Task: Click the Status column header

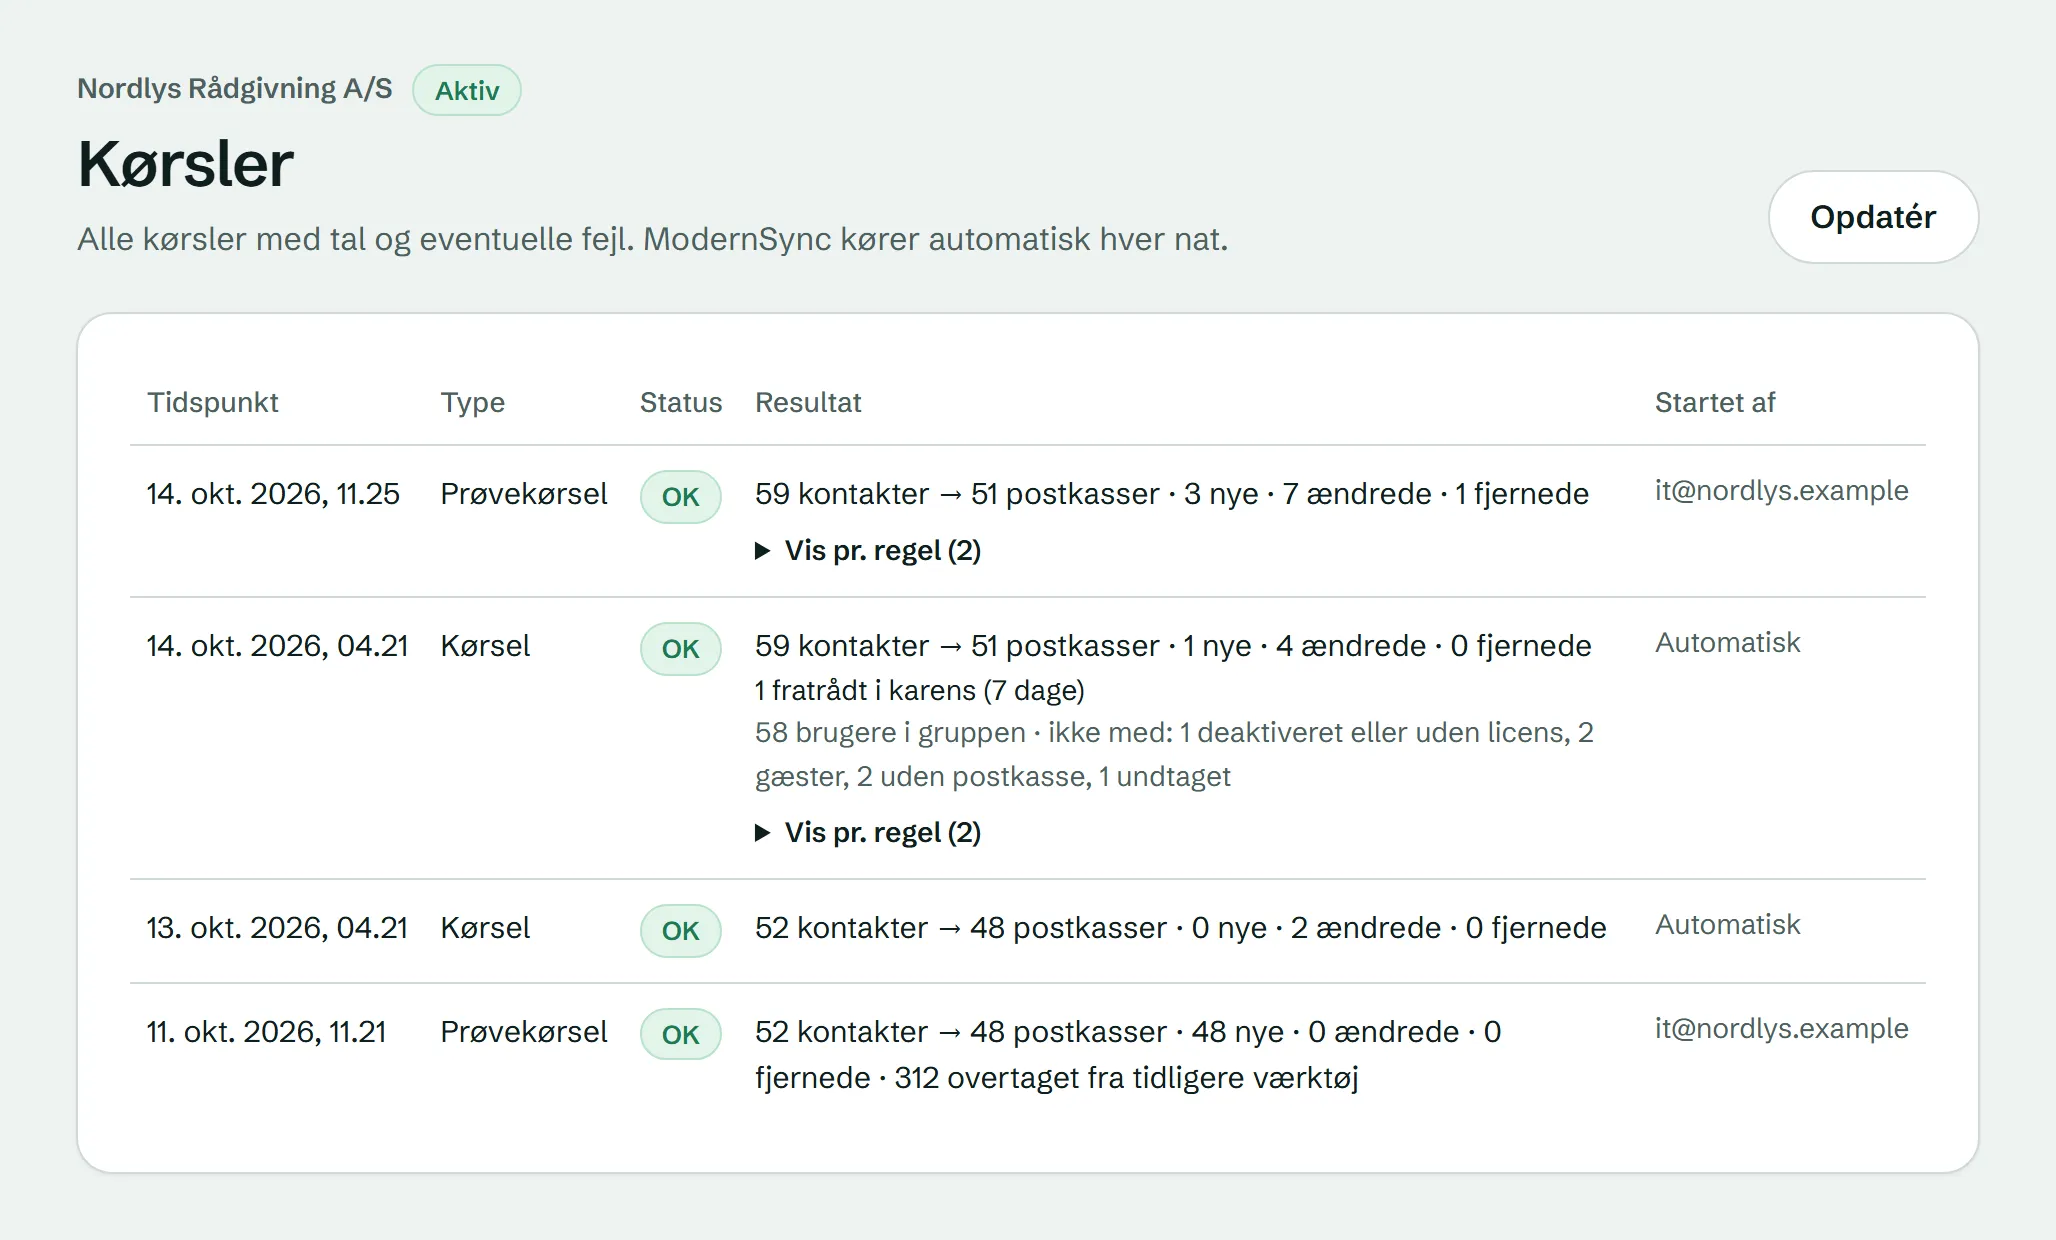Action: 681,402
